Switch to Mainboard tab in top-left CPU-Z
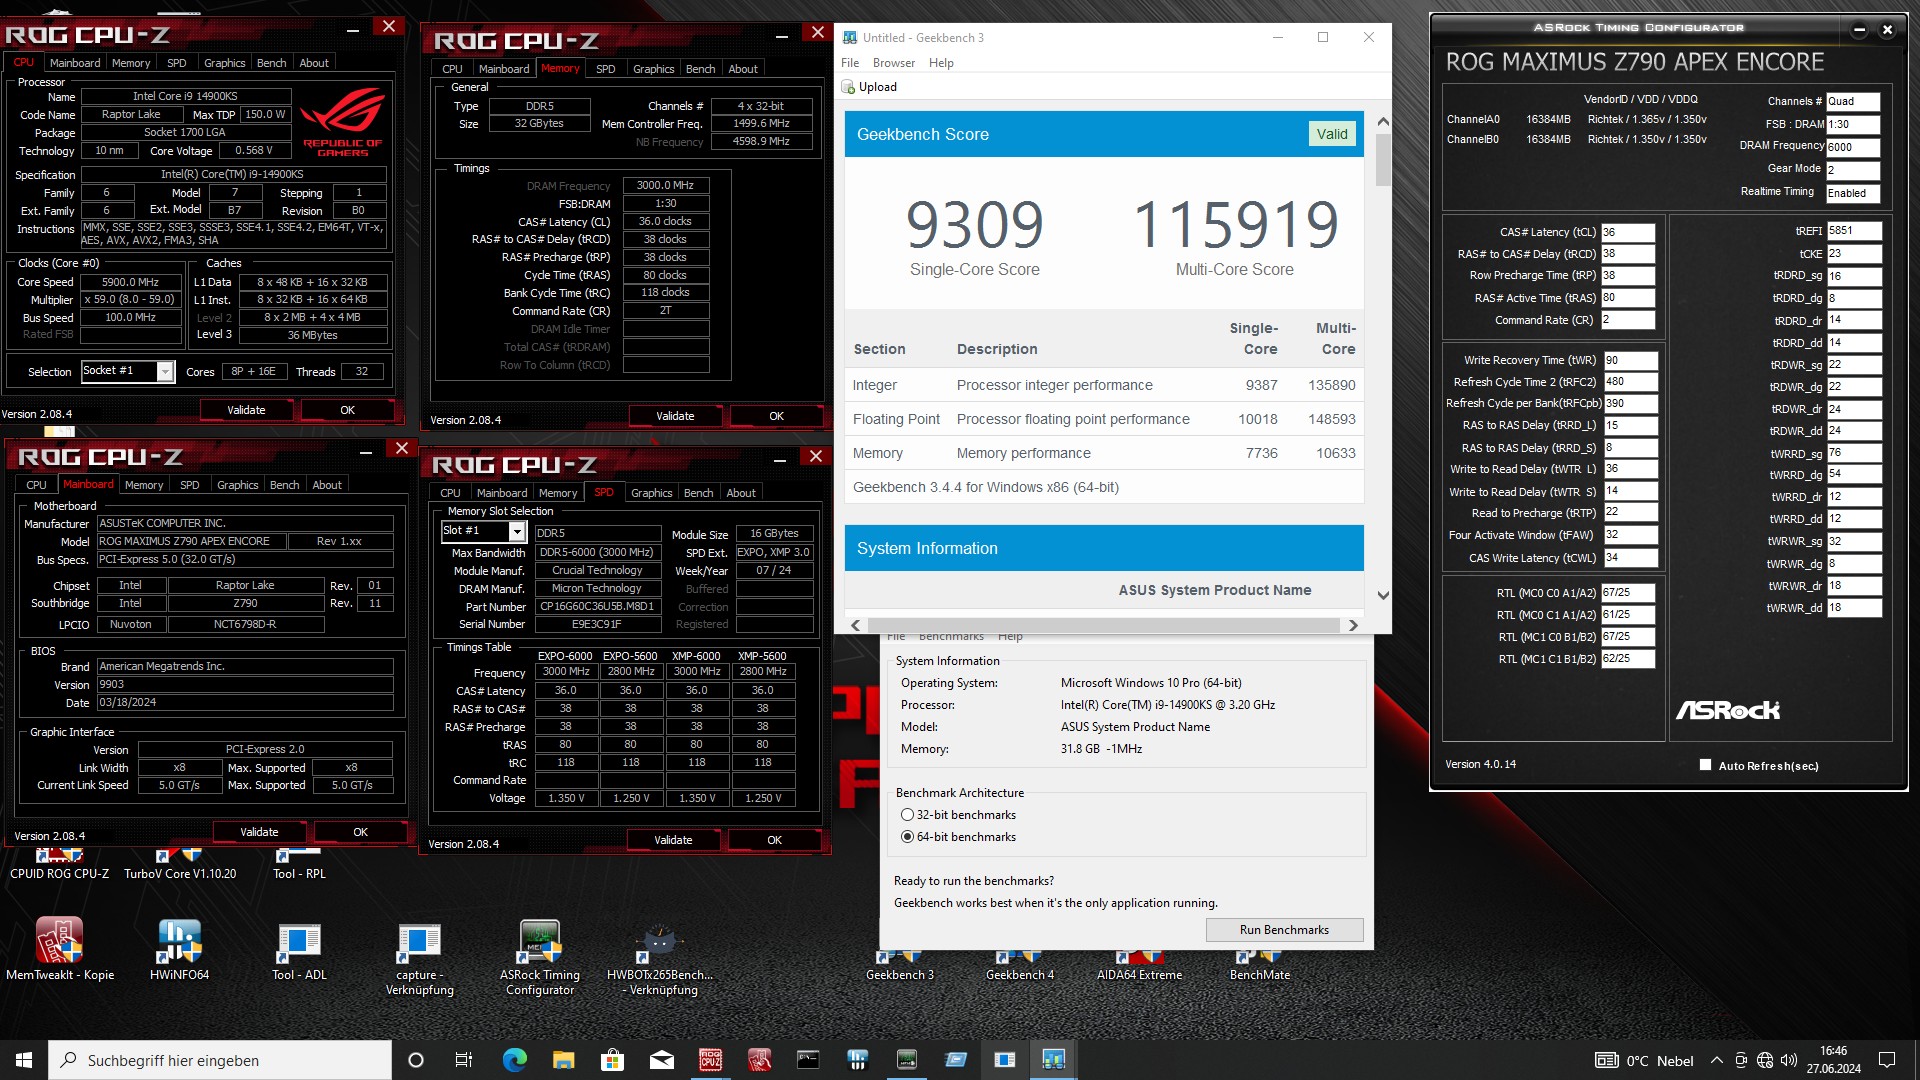The width and height of the screenshot is (1920, 1080). click(x=75, y=63)
